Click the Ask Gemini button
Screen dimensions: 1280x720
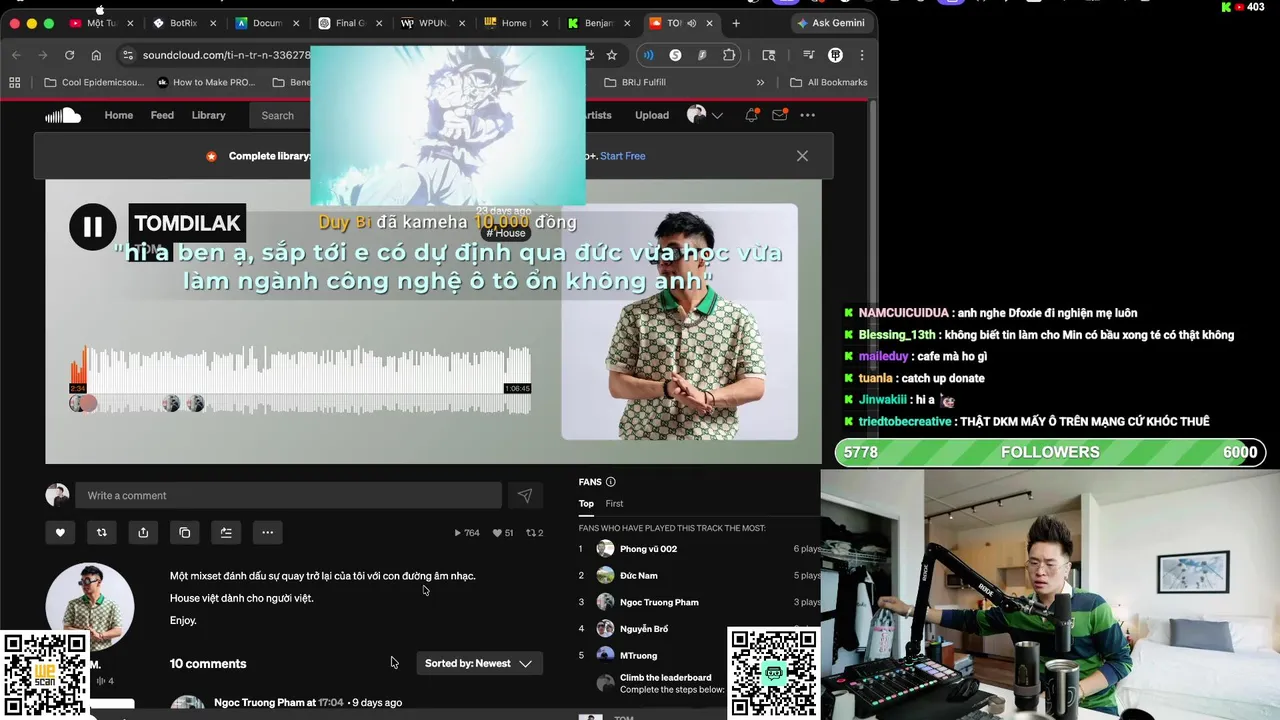point(832,23)
